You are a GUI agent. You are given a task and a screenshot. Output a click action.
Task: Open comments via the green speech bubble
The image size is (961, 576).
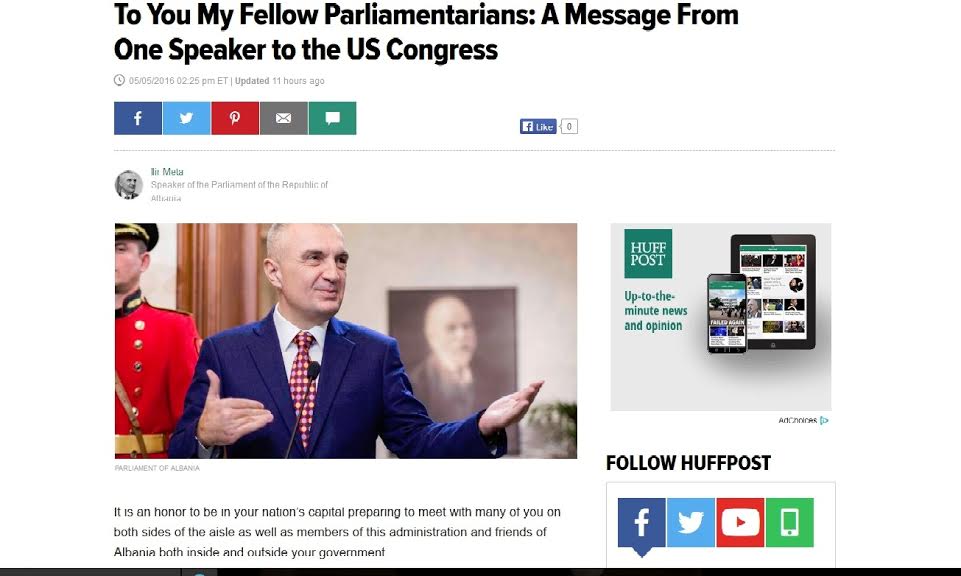(332, 118)
